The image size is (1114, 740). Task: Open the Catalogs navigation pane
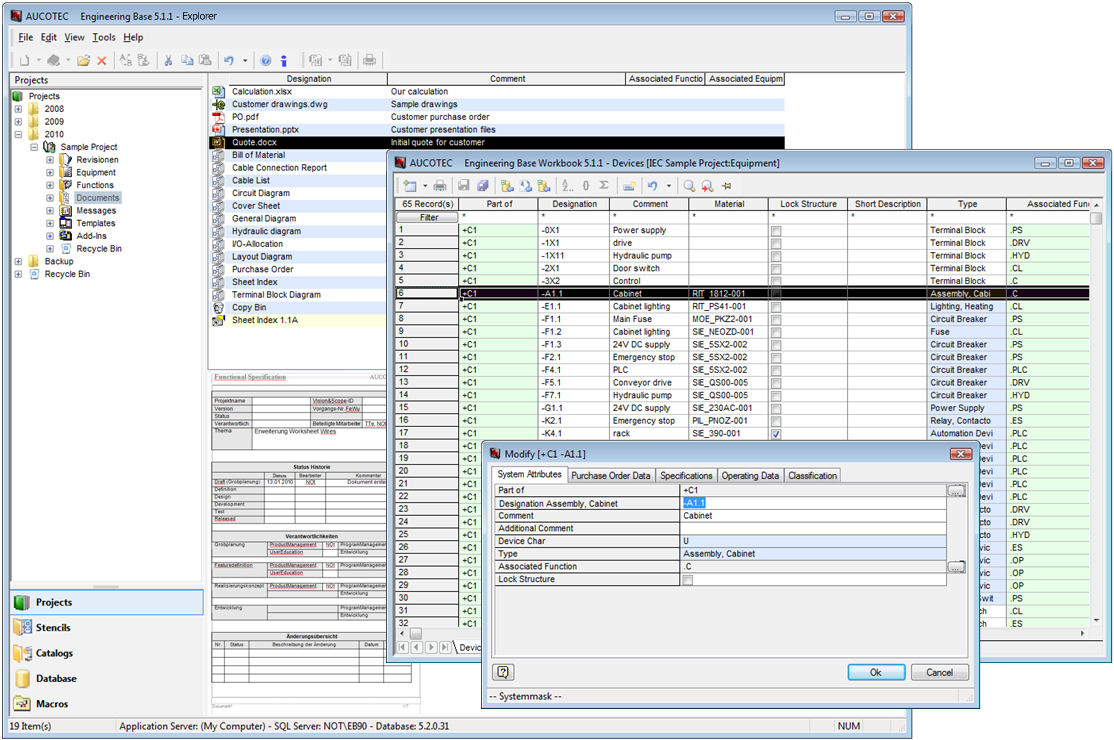pos(107,653)
